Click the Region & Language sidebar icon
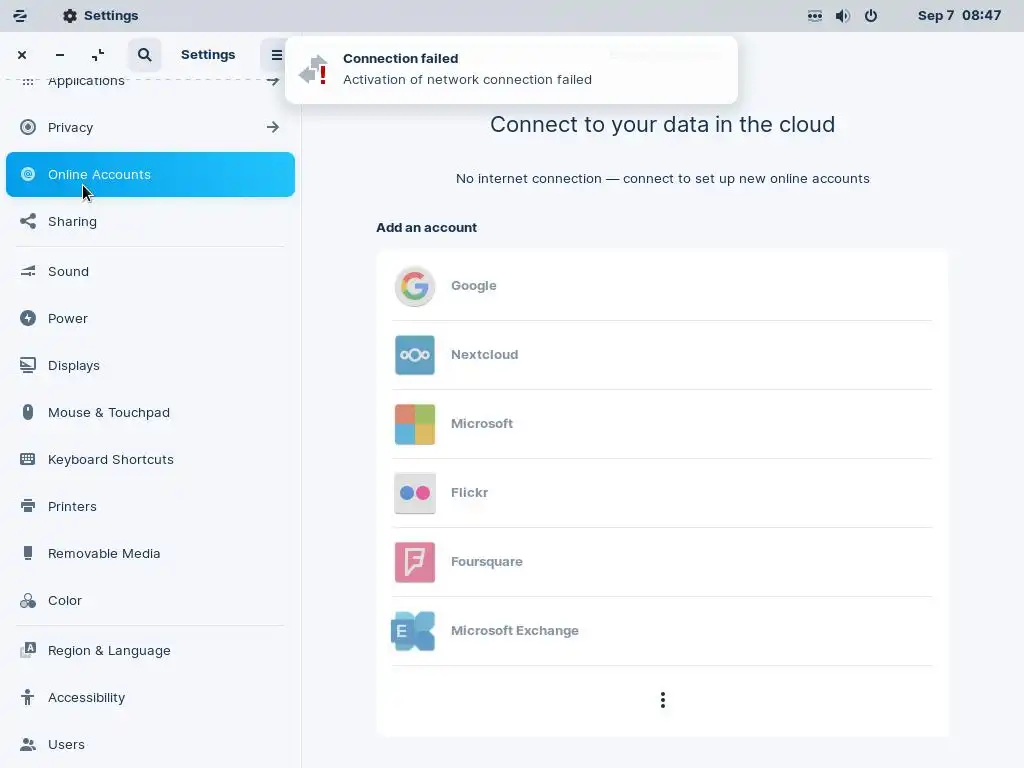The image size is (1024, 768). point(28,650)
